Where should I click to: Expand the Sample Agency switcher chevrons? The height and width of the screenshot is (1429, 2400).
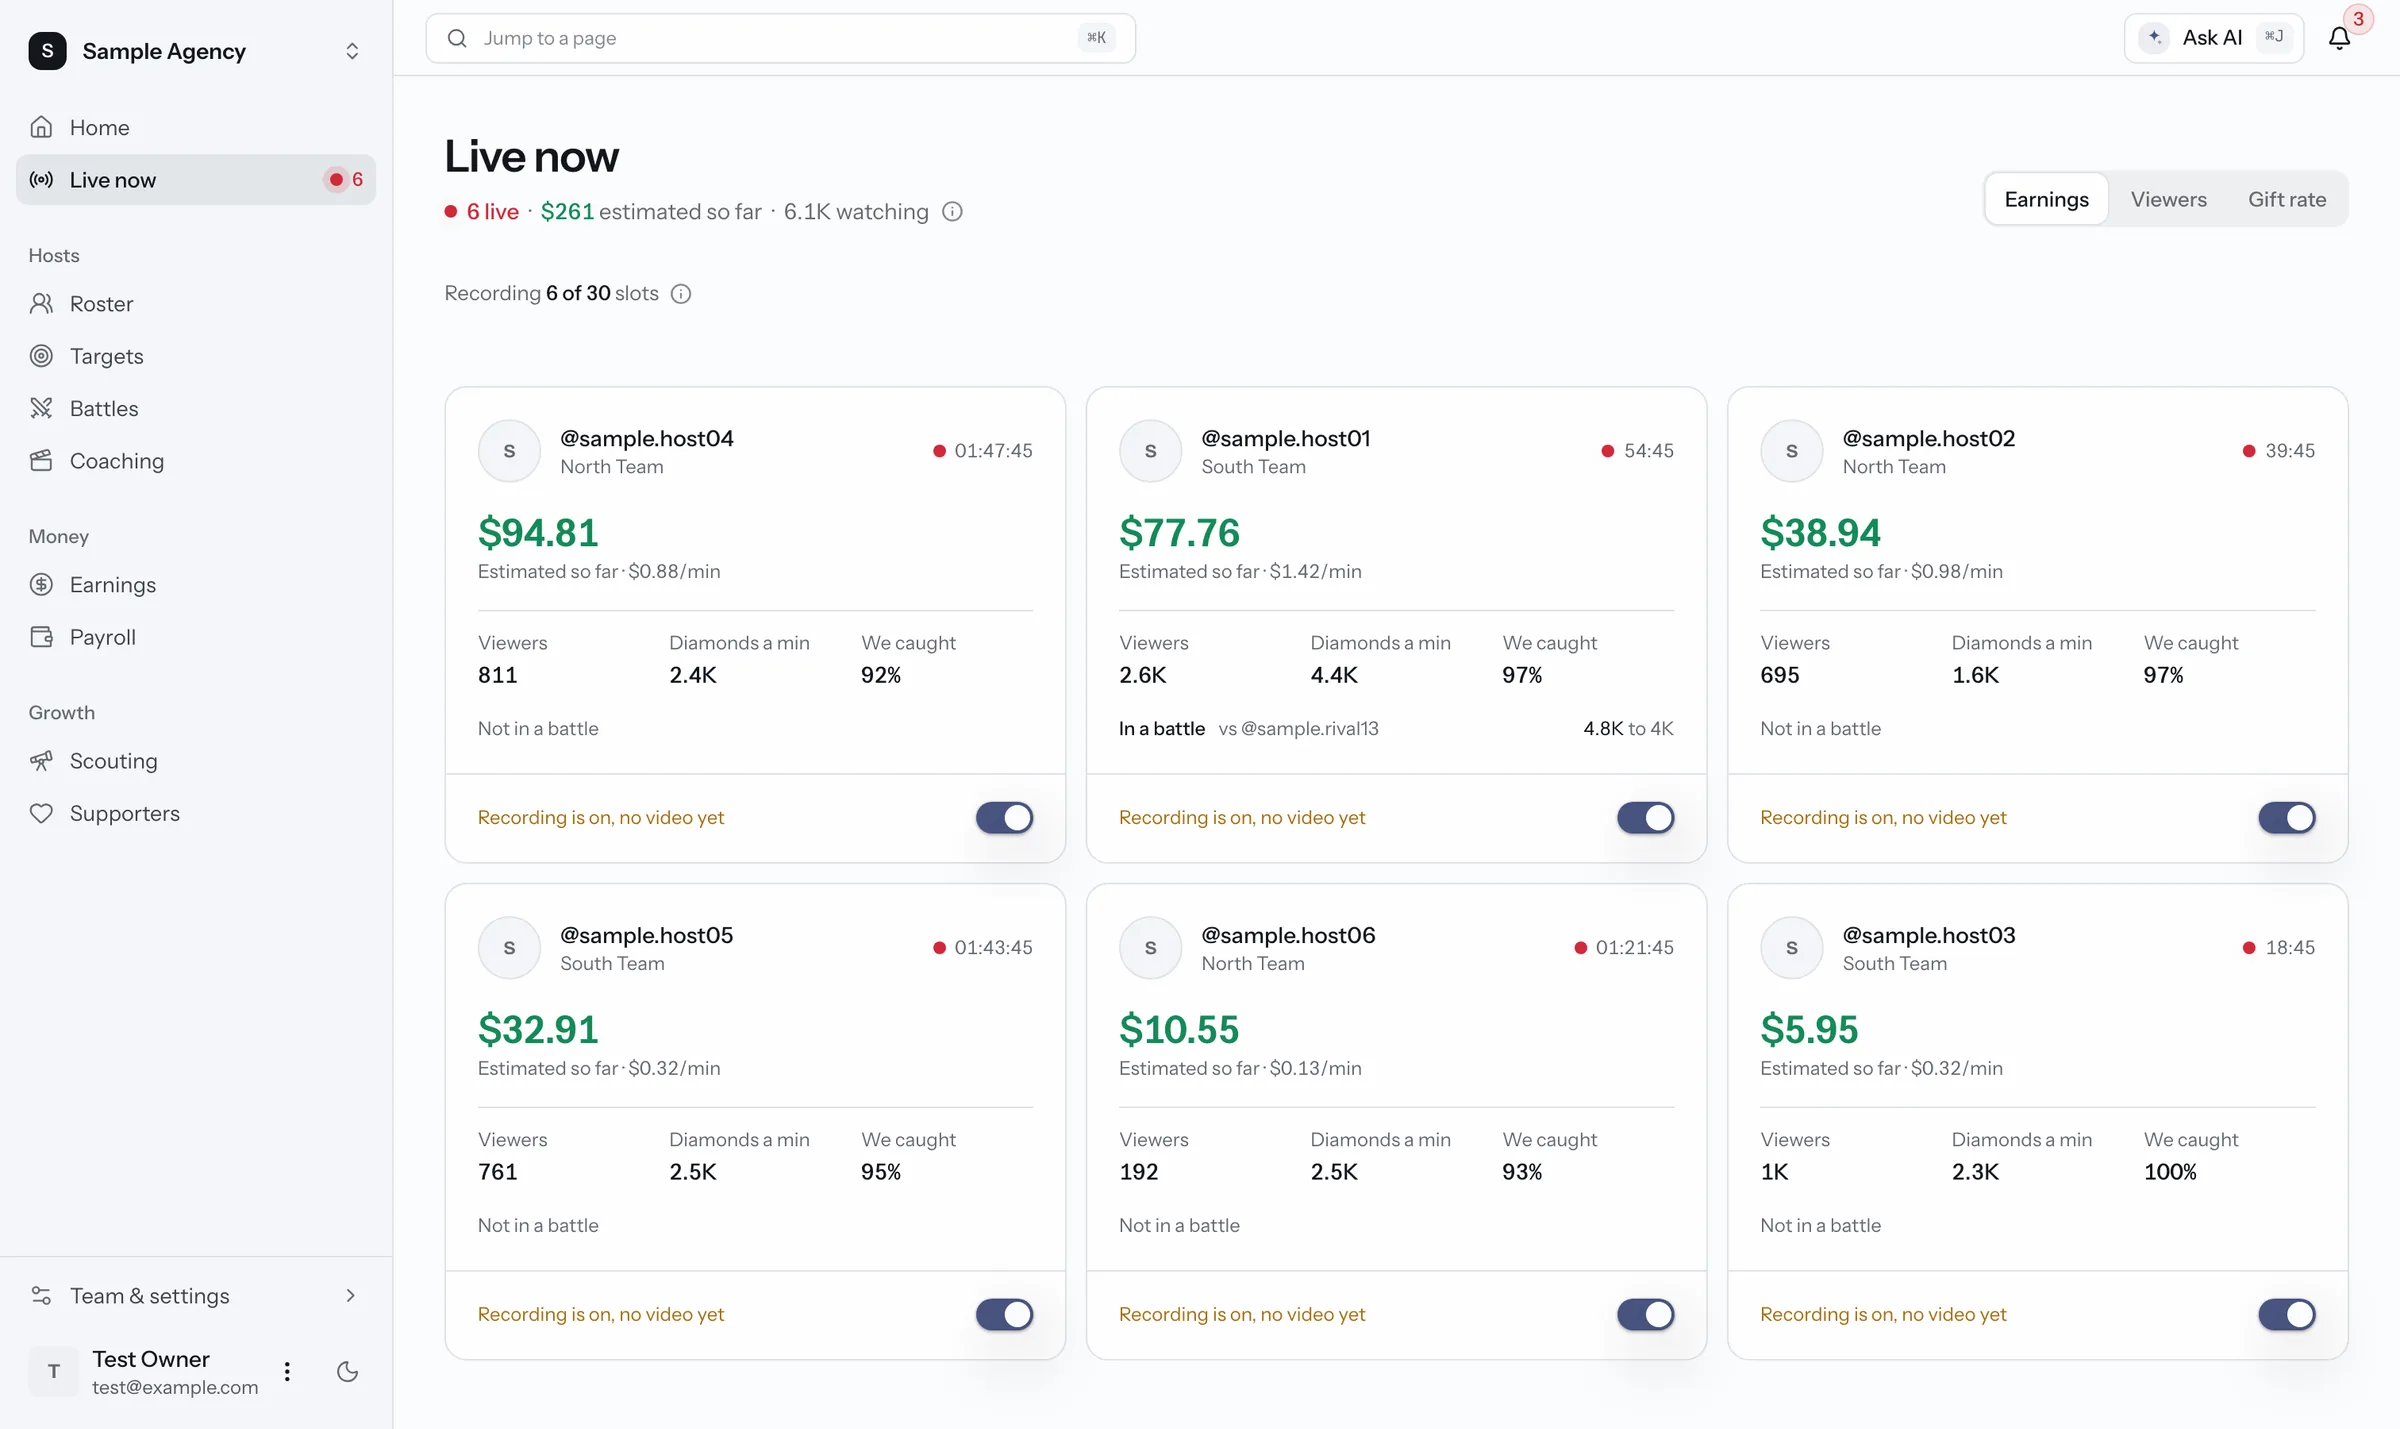[352, 51]
